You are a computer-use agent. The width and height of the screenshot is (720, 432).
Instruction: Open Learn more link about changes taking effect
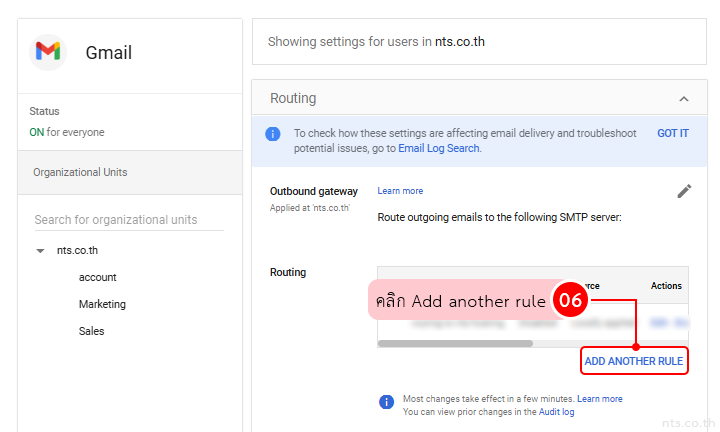(x=599, y=399)
